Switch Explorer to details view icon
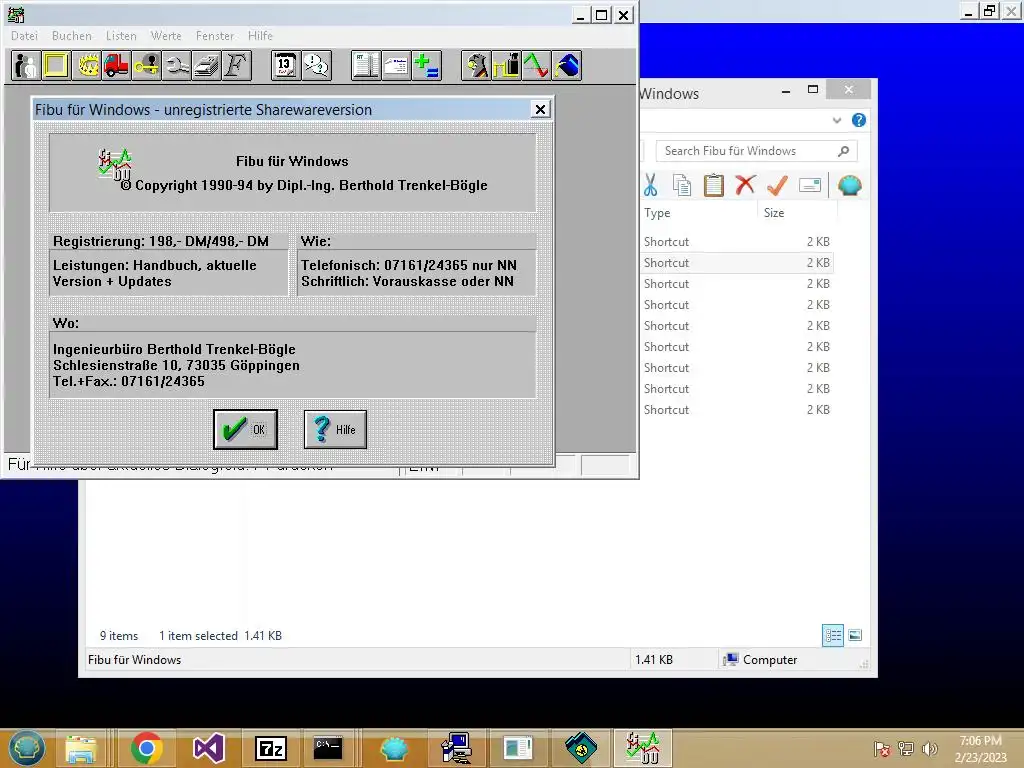Viewport: 1024px width, 768px height. [x=833, y=635]
